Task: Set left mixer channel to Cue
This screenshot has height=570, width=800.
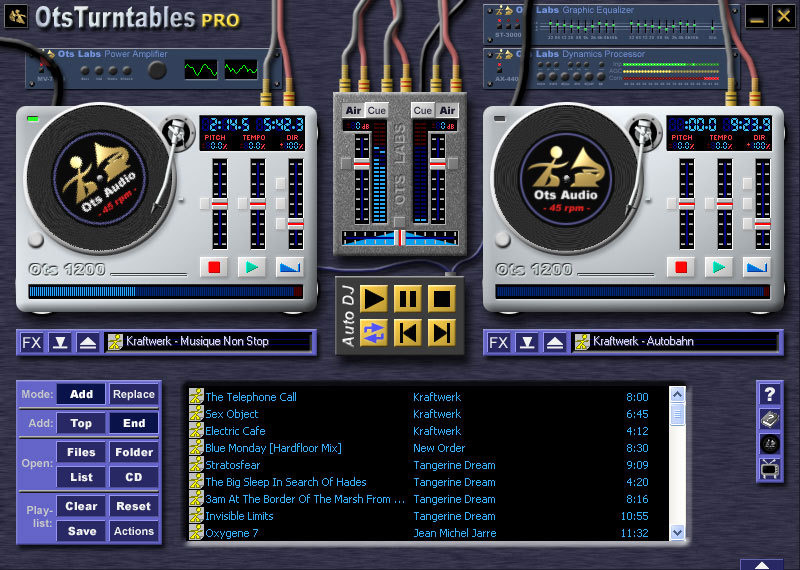Action: tap(377, 110)
